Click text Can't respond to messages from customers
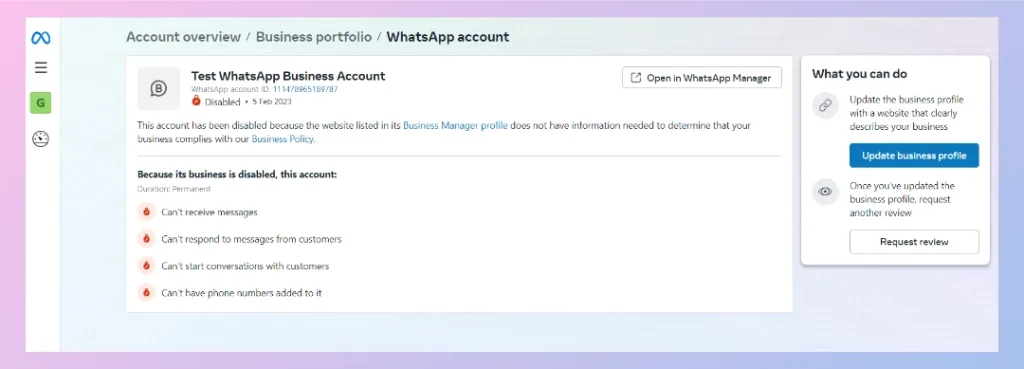 point(251,239)
